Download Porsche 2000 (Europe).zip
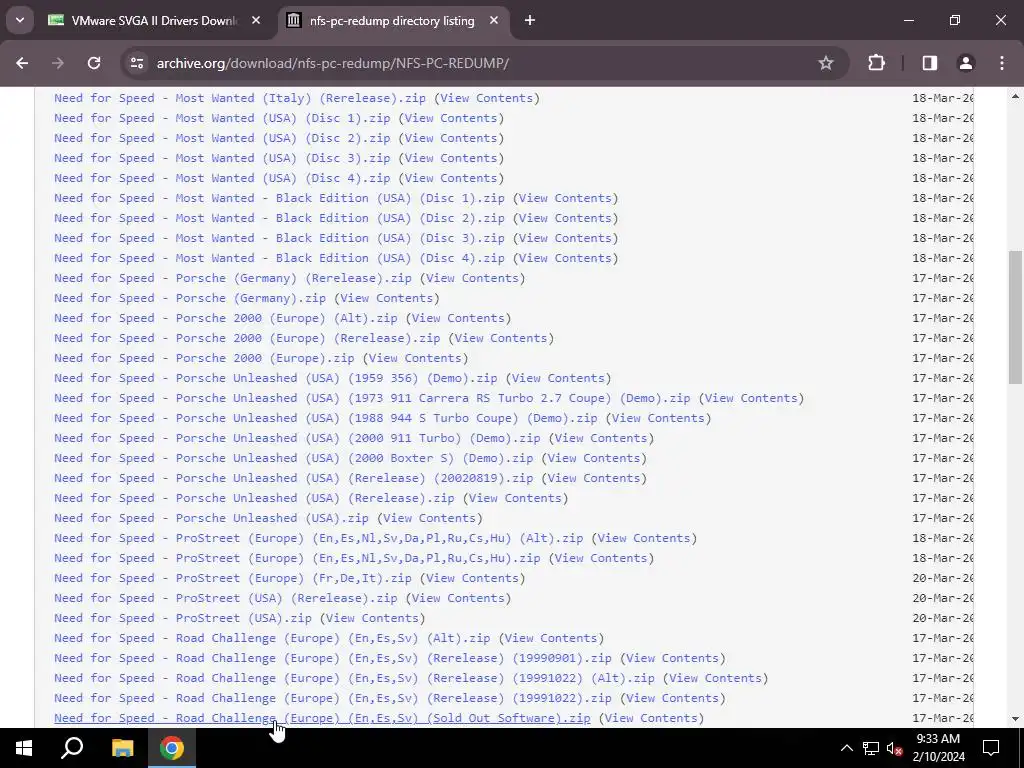The height and width of the screenshot is (768, 1024). coord(204,358)
